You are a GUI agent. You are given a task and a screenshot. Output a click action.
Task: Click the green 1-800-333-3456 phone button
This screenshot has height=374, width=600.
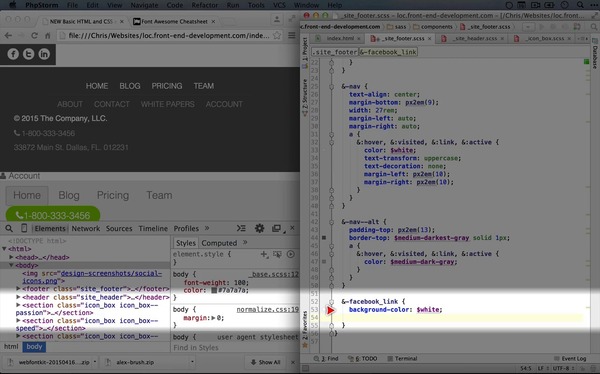pos(53,215)
